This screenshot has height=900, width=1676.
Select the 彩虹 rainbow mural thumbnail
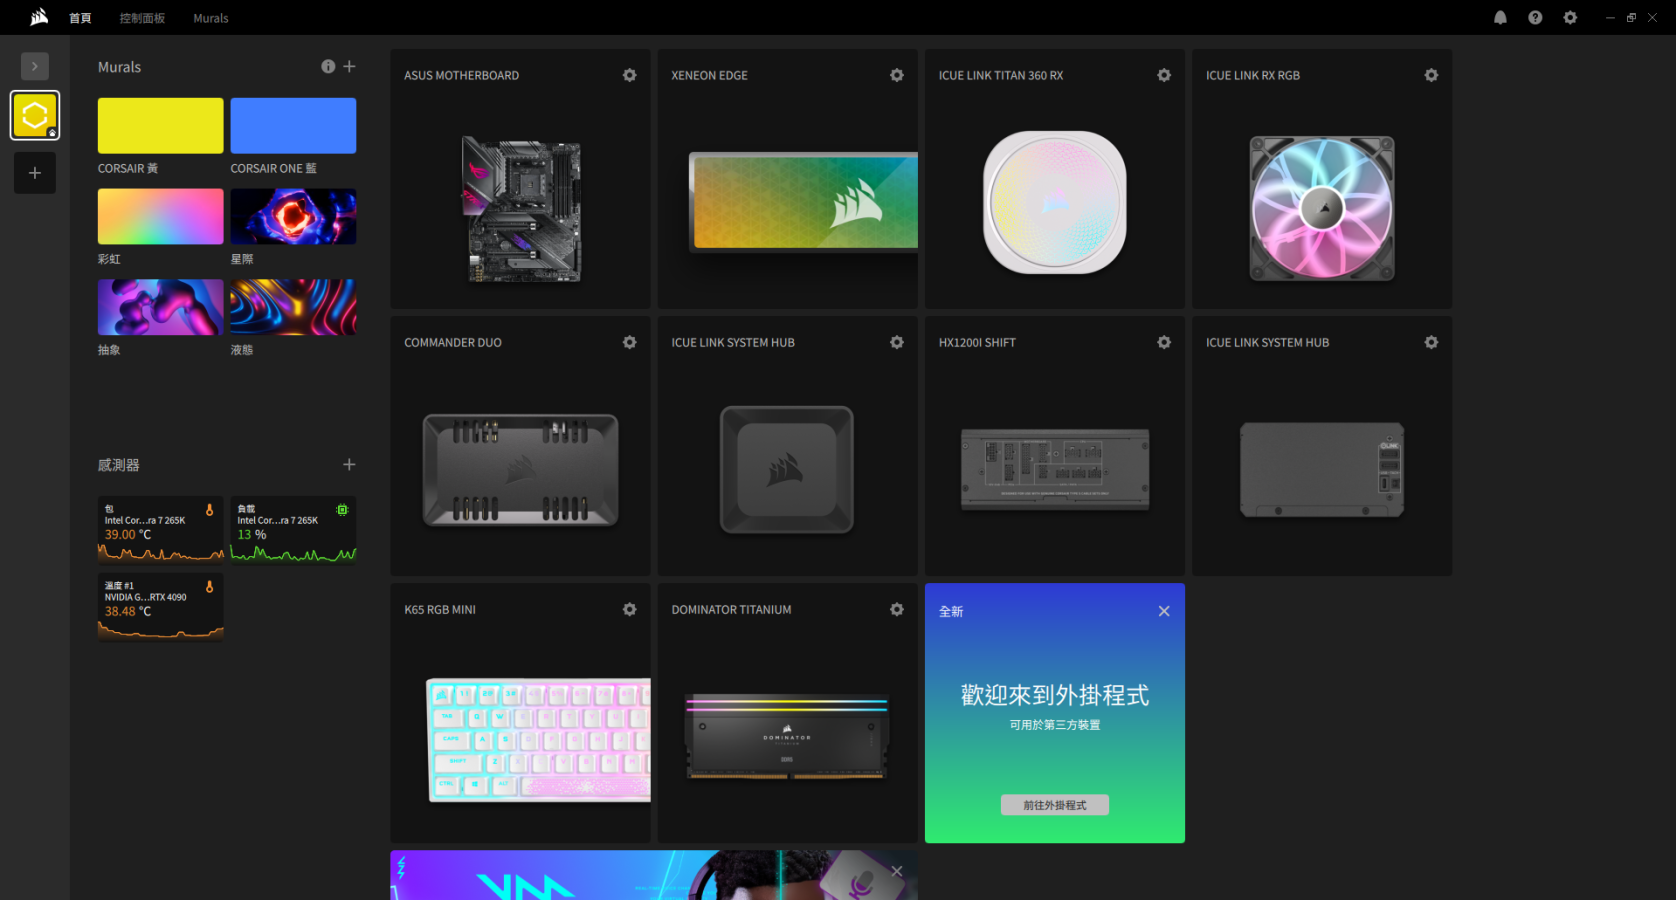pyautogui.click(x=160, y=216)
